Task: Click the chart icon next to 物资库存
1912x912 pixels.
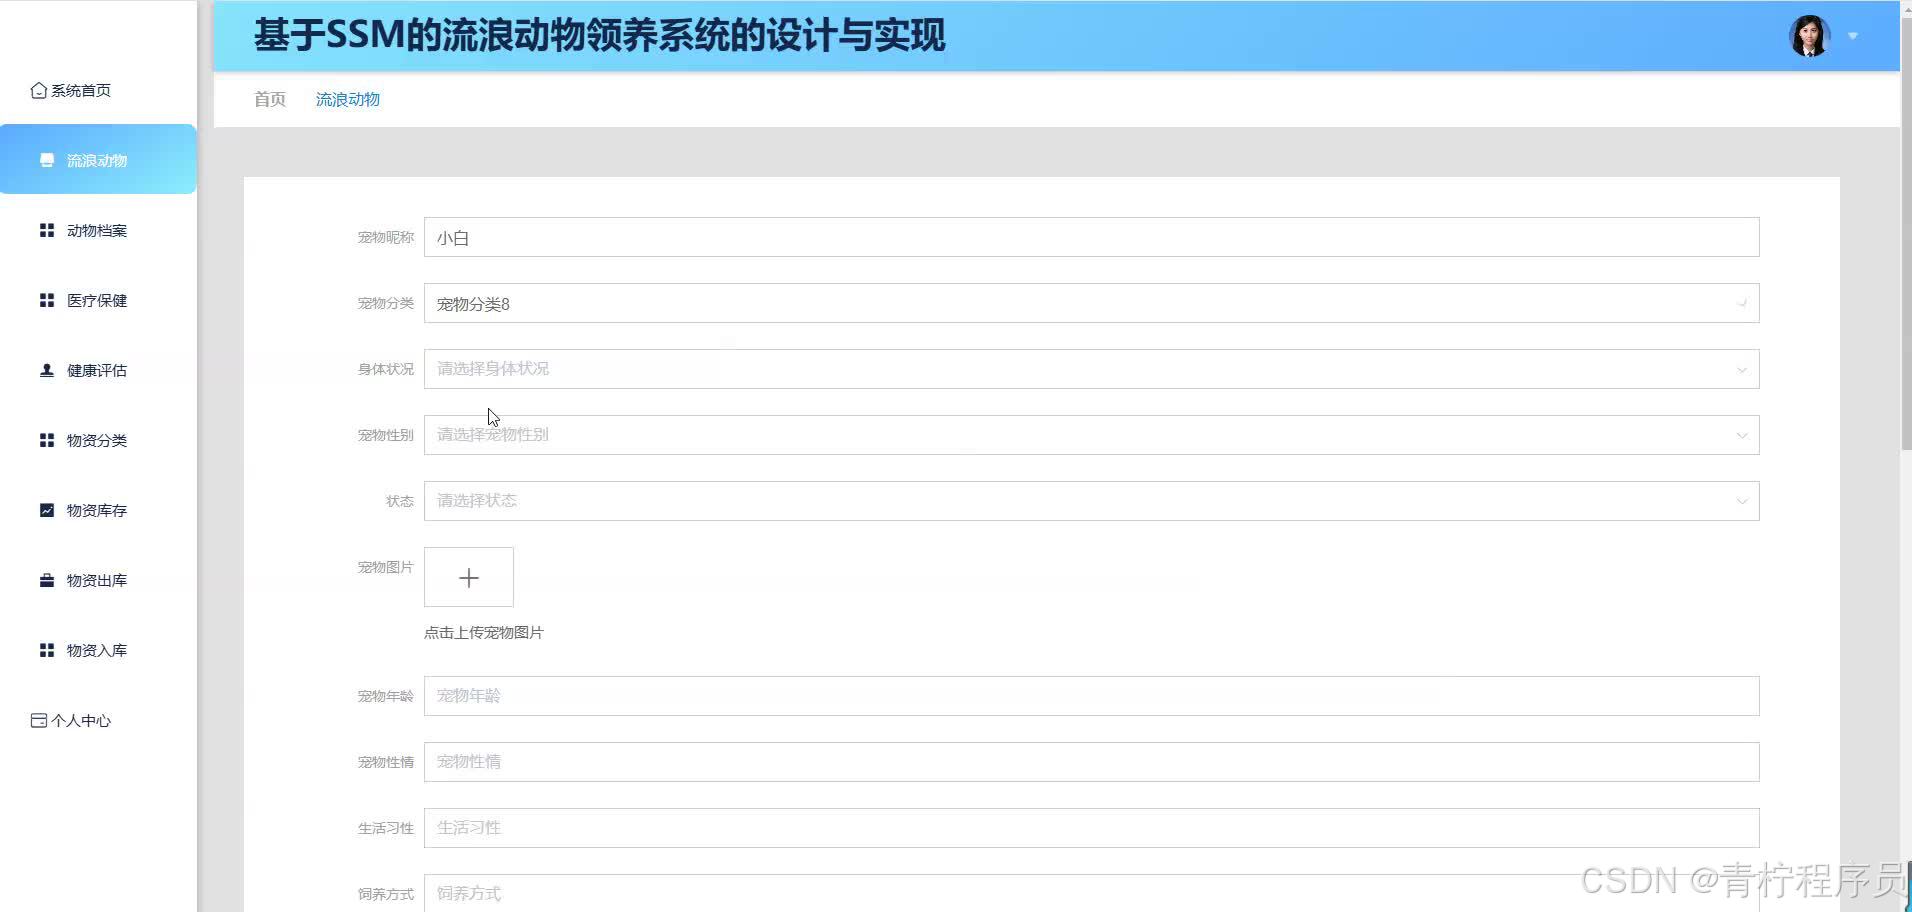Action: tap(46, 510)
